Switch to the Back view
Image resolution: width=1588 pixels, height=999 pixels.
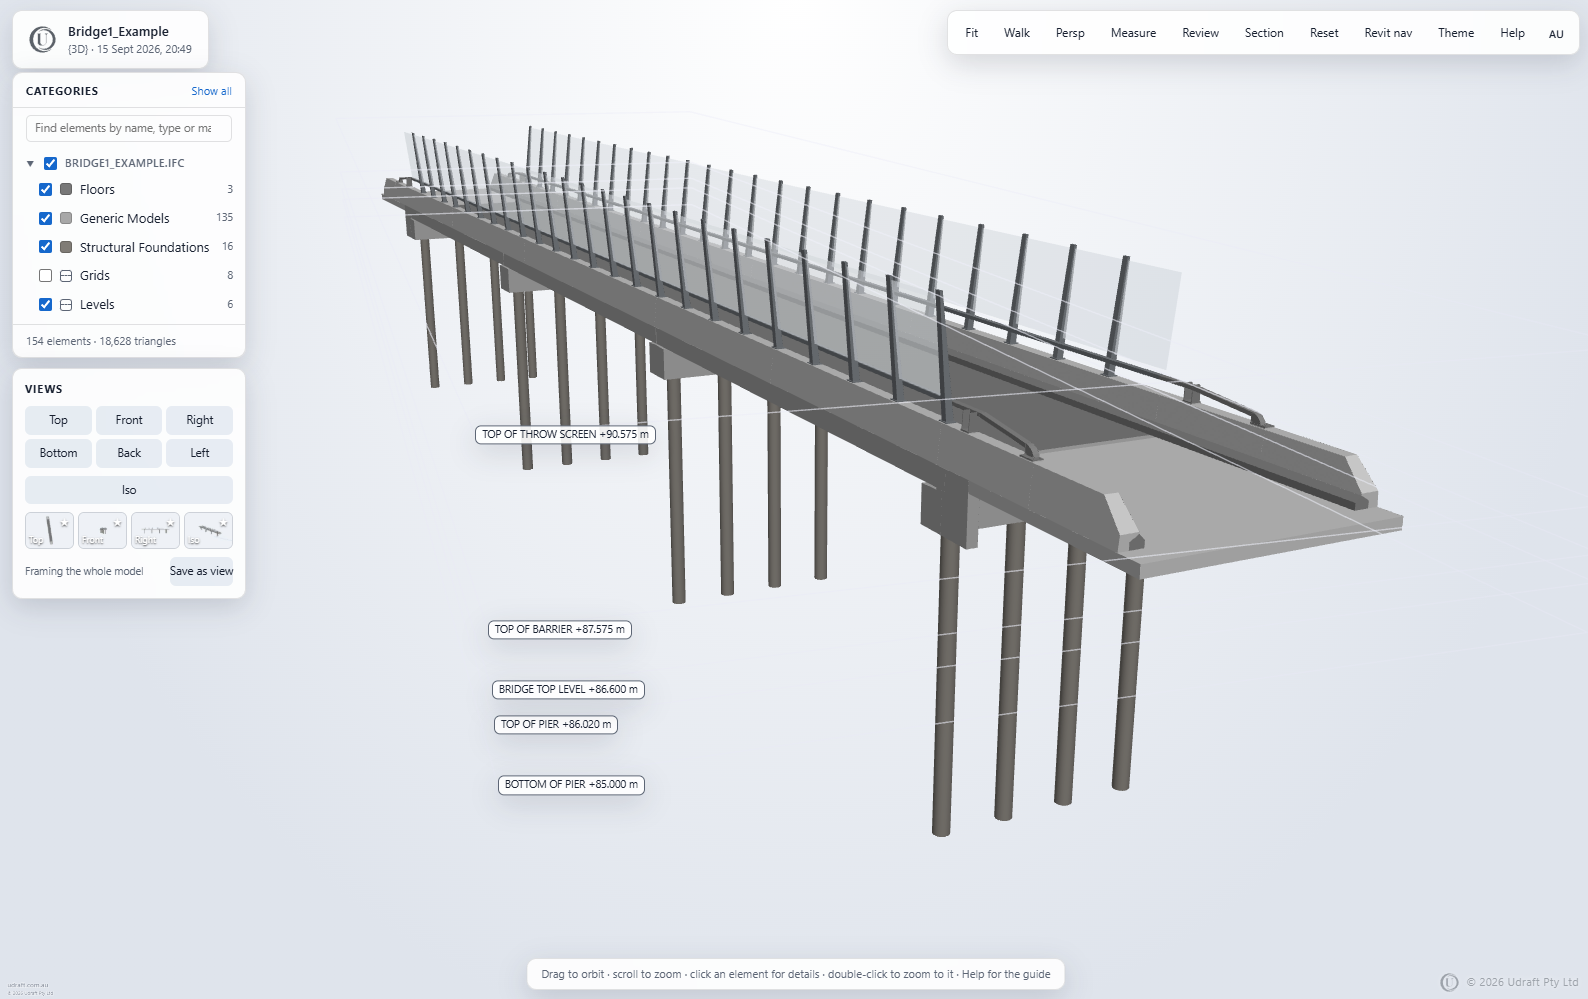[129, 453]
